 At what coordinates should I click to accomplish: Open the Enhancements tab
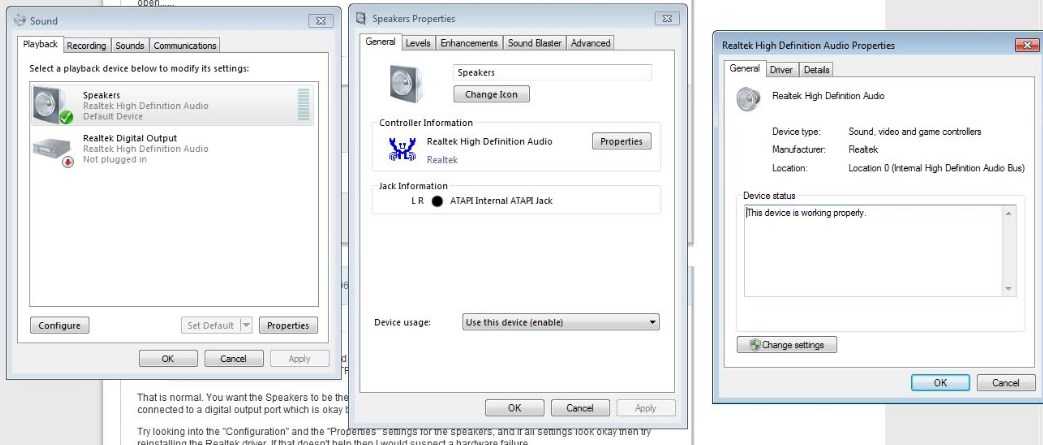pyautogui.click(x=469, y=43)
